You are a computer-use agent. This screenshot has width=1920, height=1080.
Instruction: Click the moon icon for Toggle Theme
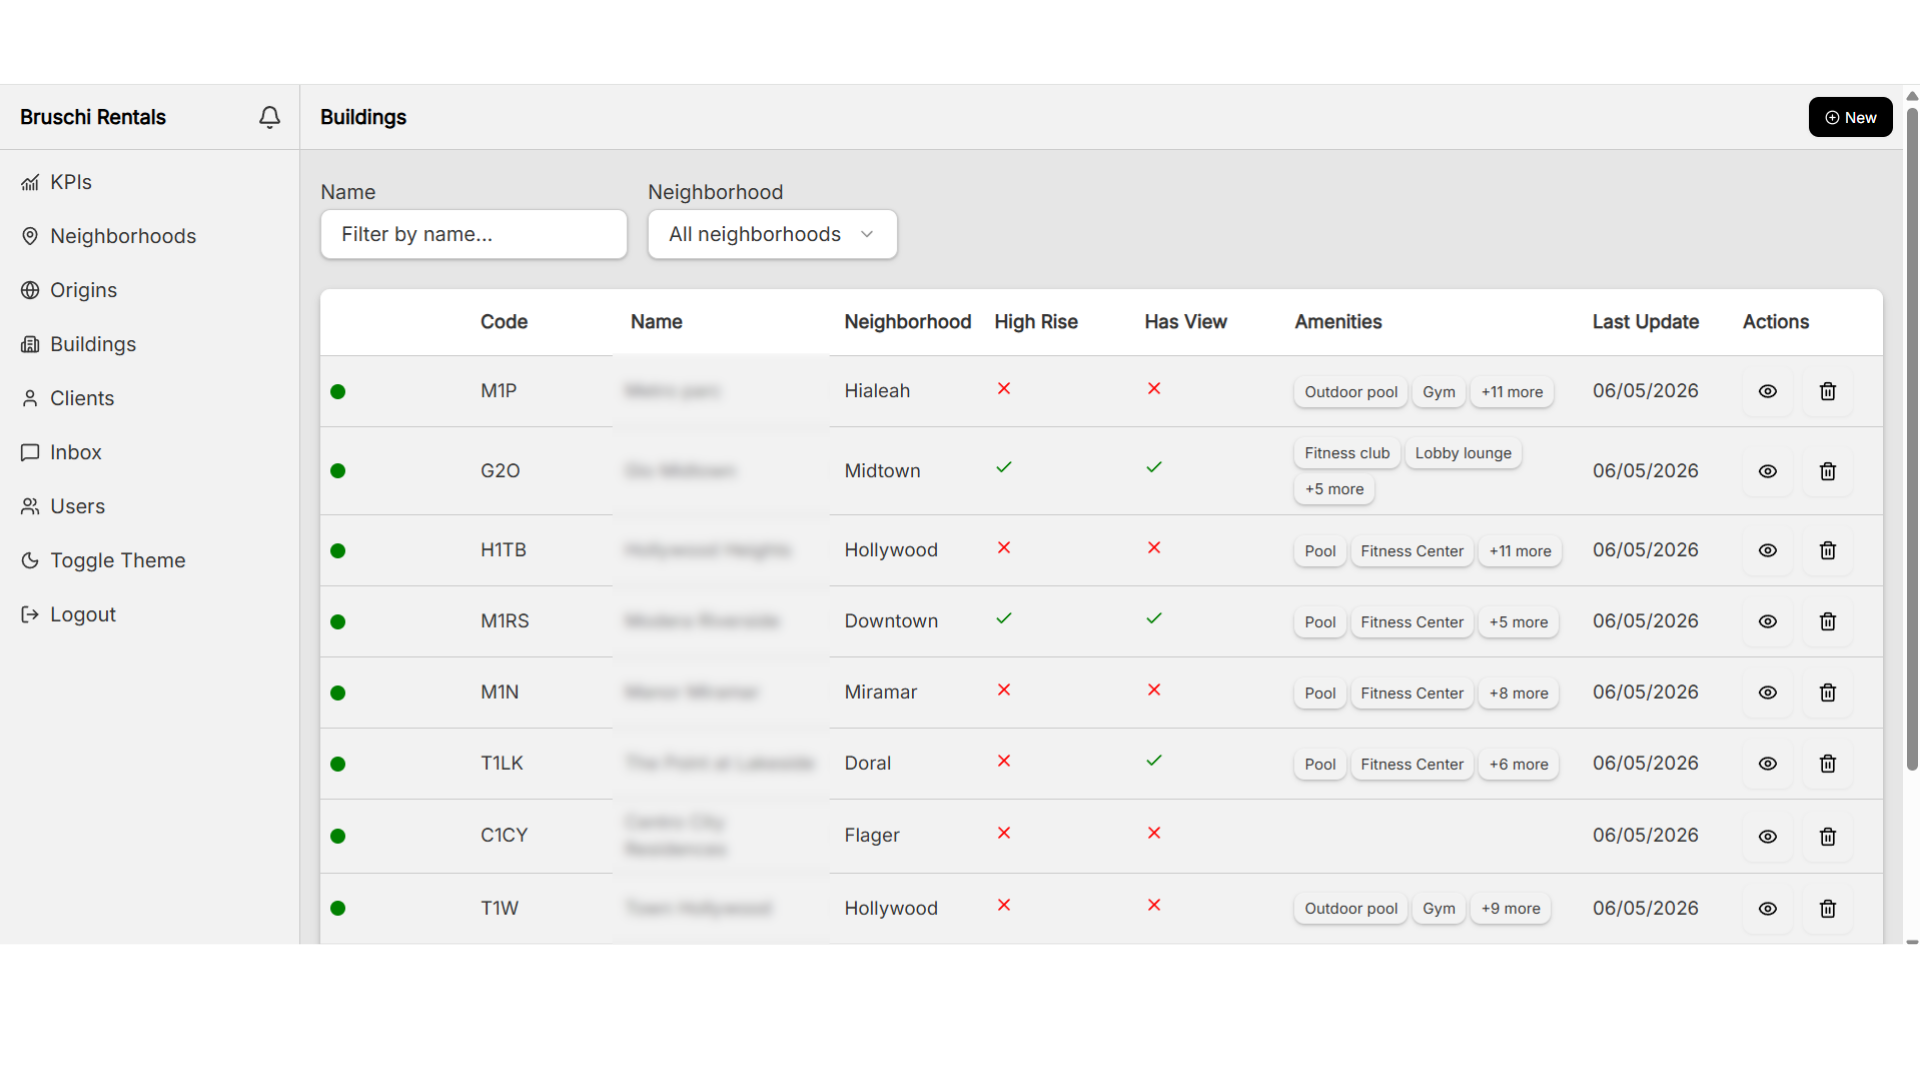click(x=30, y=560)
